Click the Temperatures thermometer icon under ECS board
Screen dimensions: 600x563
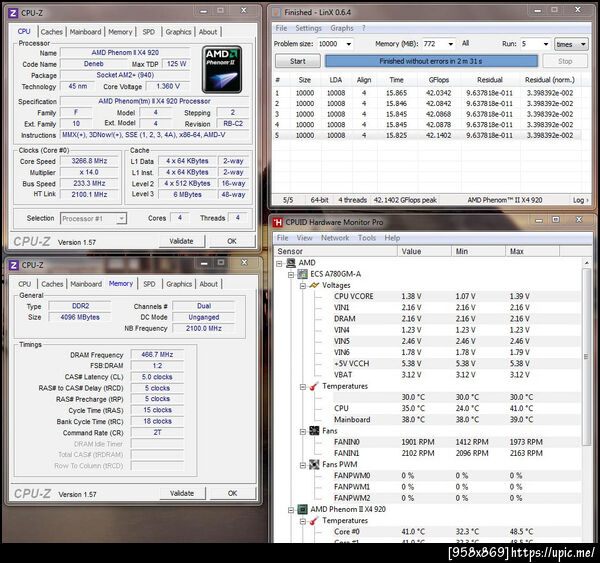[314, 386]
